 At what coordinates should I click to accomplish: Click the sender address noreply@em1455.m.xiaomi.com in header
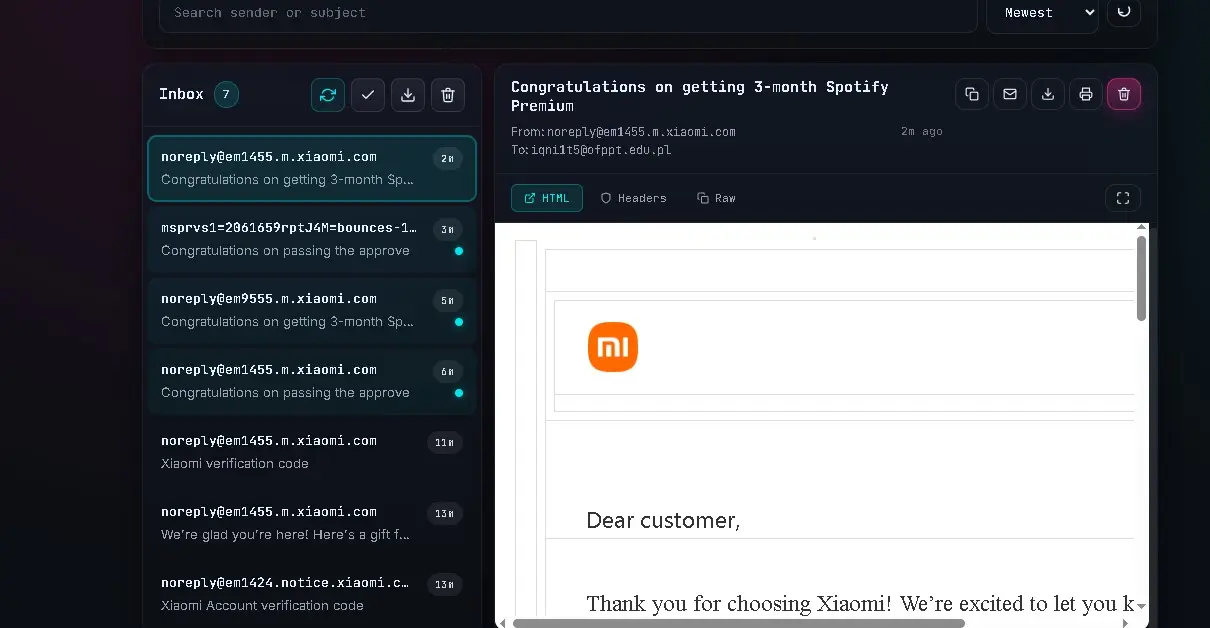click(x=641, y=132)
